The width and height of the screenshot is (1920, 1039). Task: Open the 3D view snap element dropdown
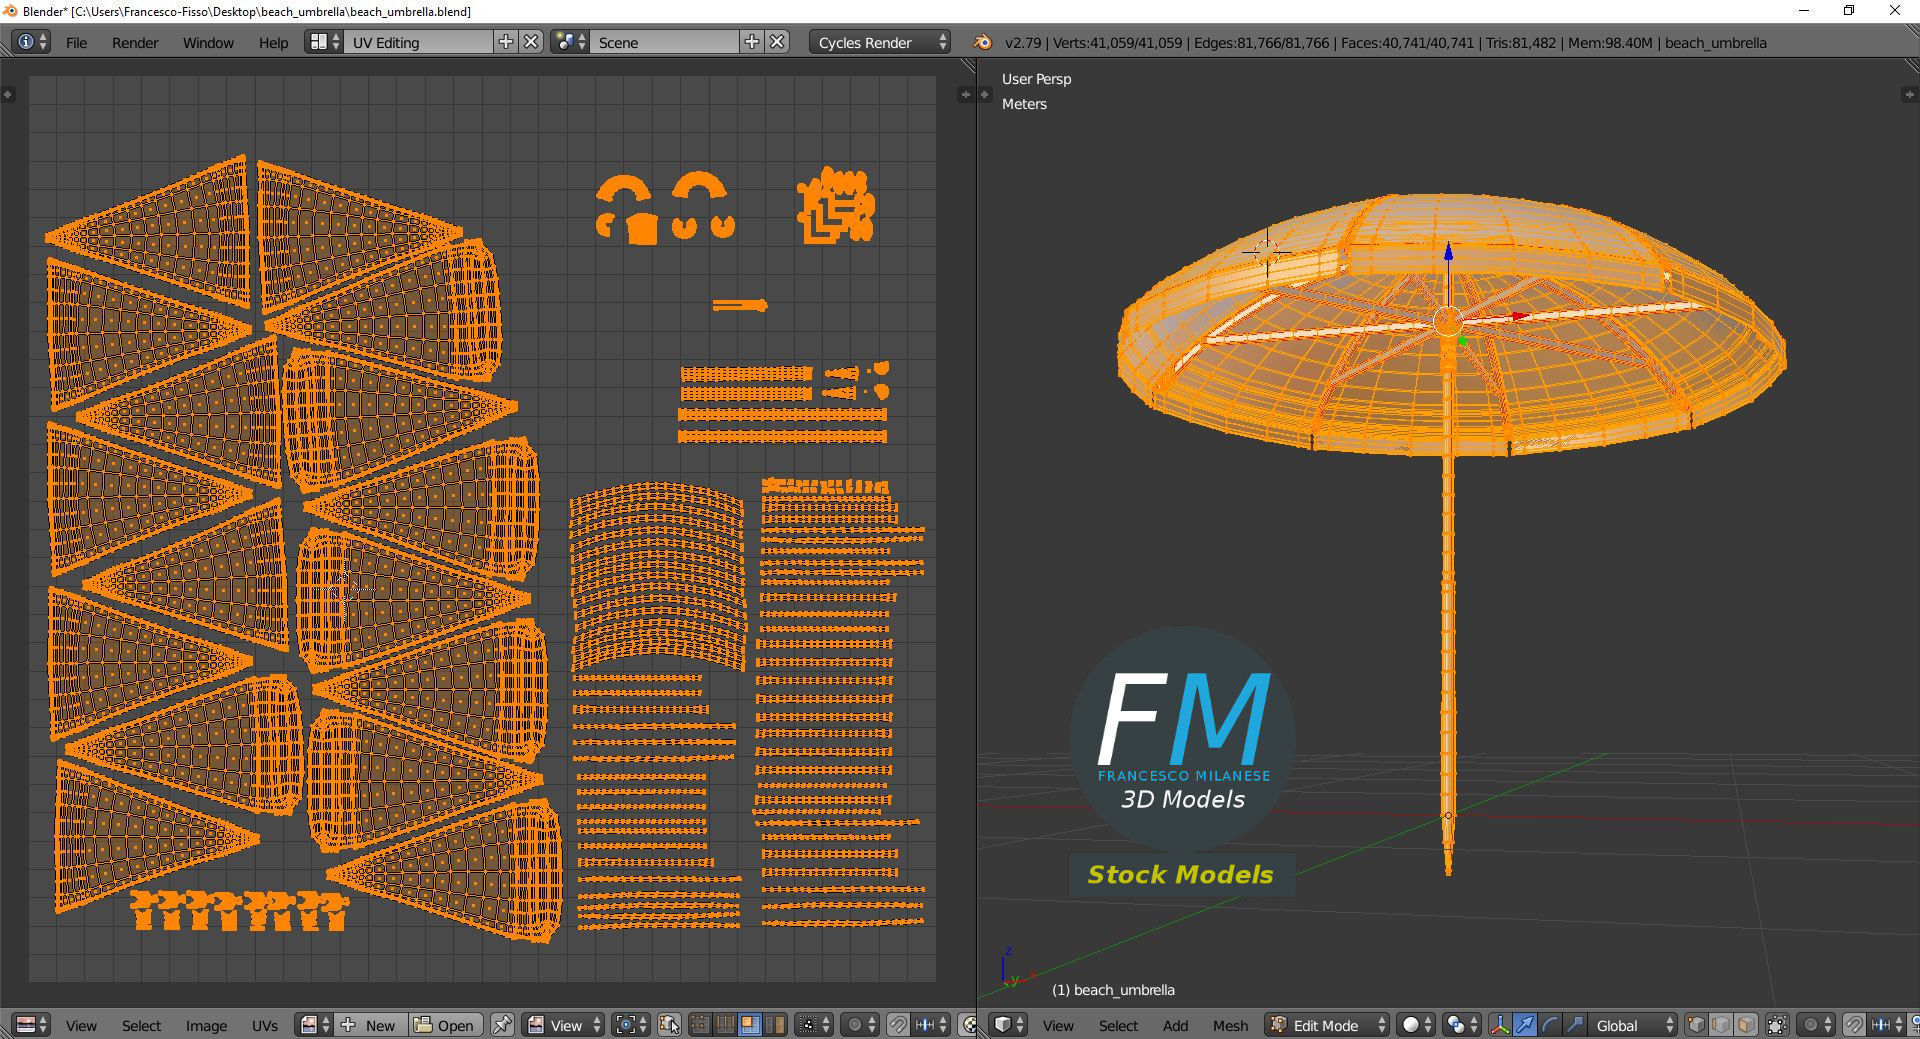point(1885,1025)
